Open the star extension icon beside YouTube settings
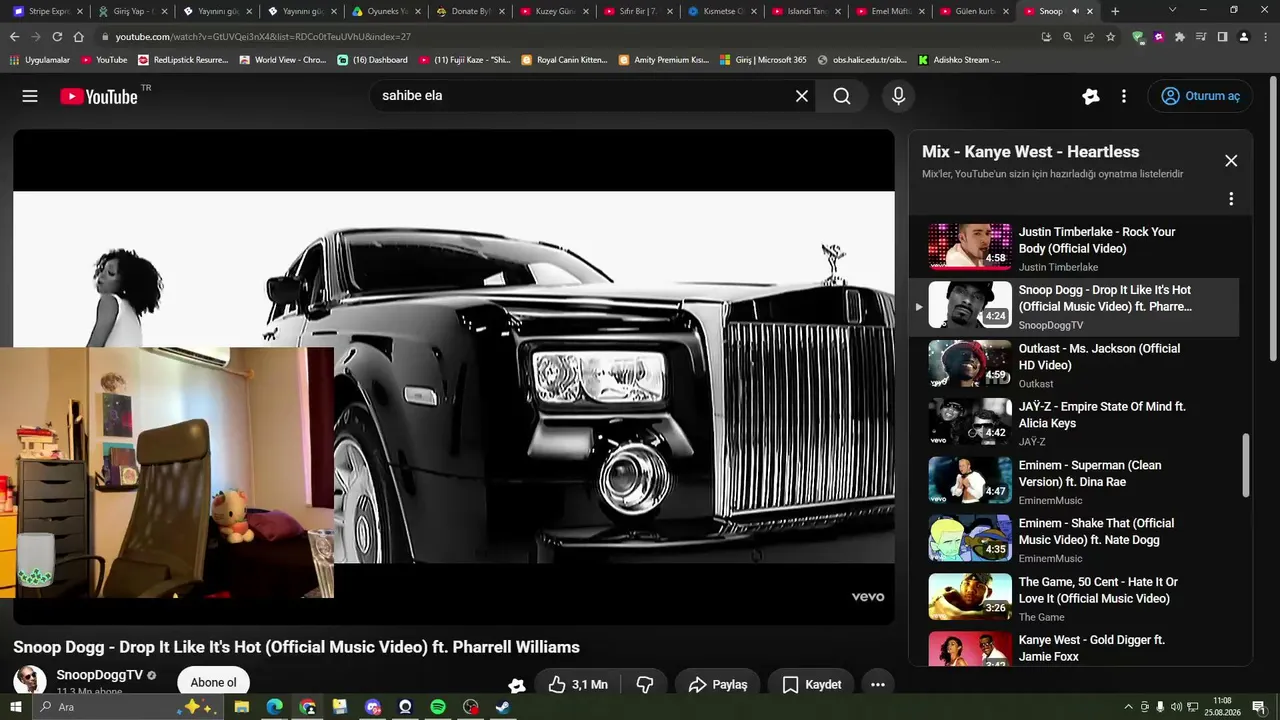 1091,96
